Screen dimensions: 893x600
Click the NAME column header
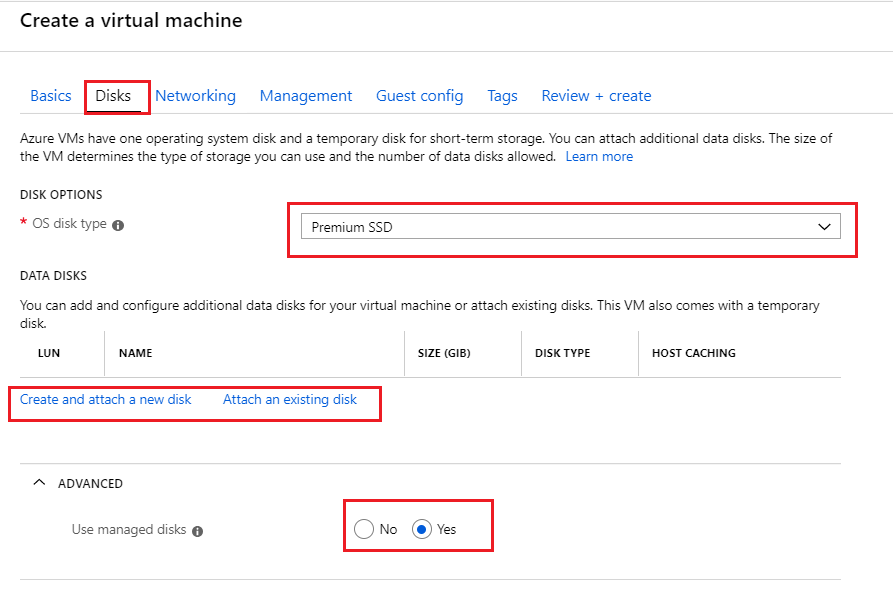click(x=135, y=353)
